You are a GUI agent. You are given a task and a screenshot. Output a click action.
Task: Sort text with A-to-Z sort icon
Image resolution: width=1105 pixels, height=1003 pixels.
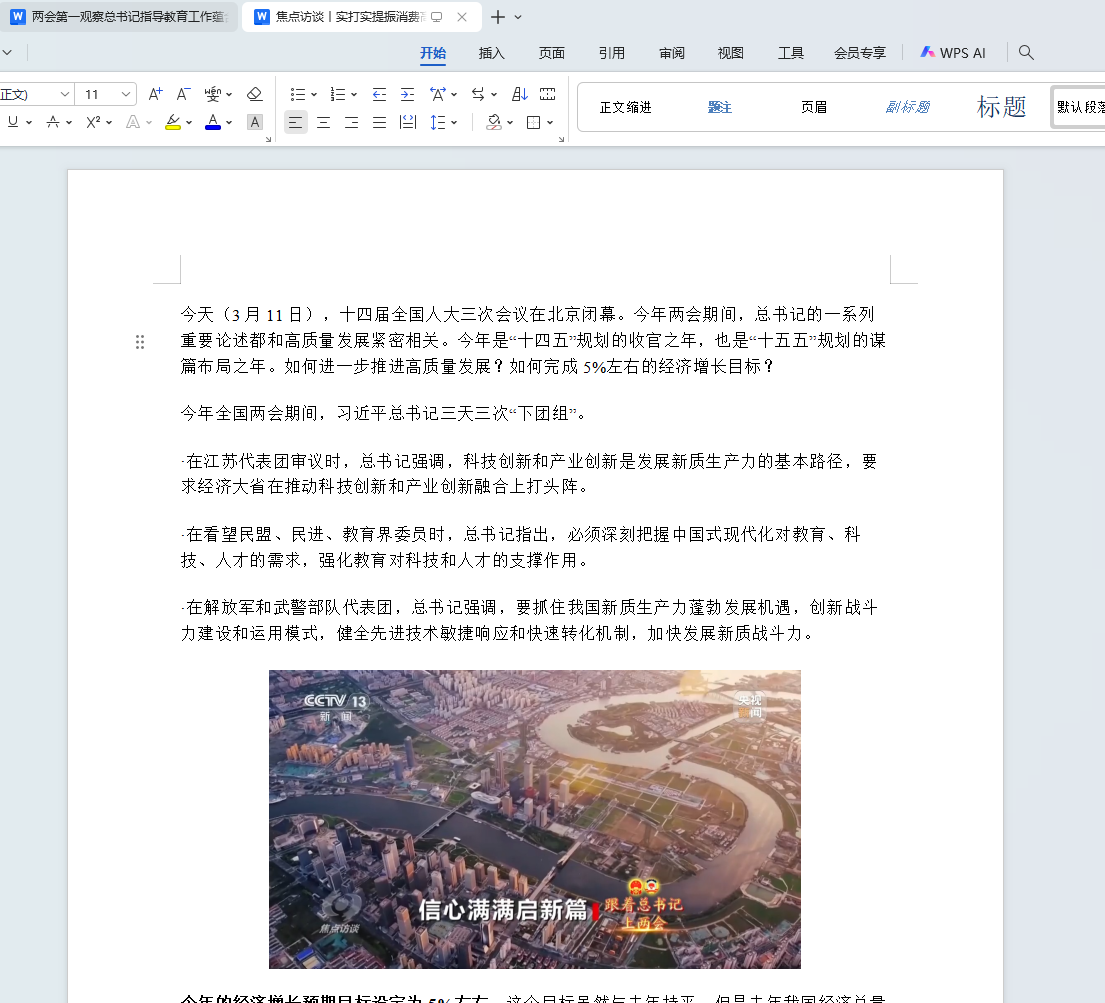tap(520, 94)
